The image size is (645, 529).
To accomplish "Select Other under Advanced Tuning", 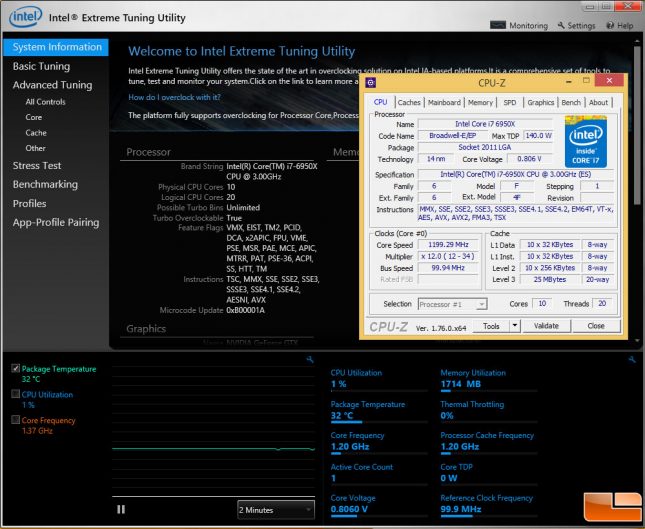I will click(x=35, y=148).
